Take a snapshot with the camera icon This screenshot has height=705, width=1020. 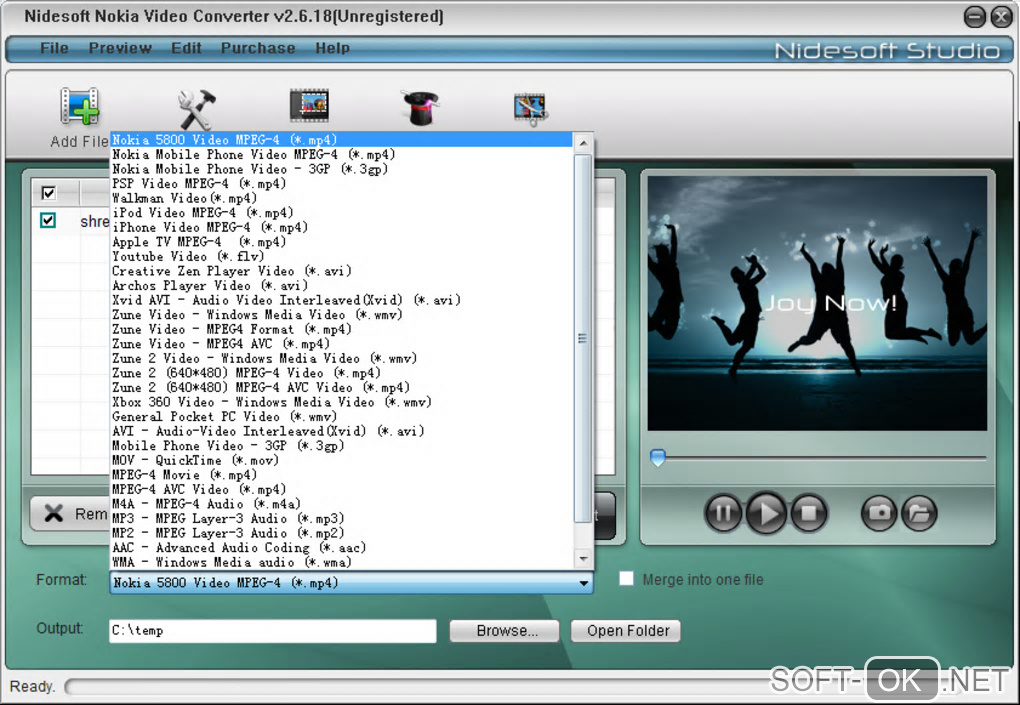coord(879,513)
